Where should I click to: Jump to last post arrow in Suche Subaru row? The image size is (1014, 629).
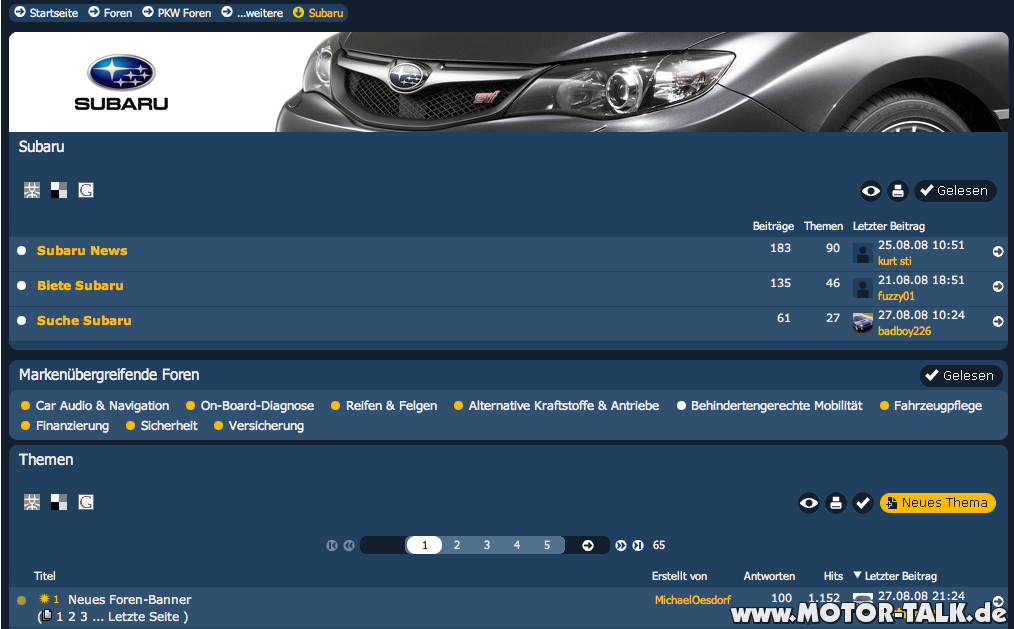coord(998,321)
